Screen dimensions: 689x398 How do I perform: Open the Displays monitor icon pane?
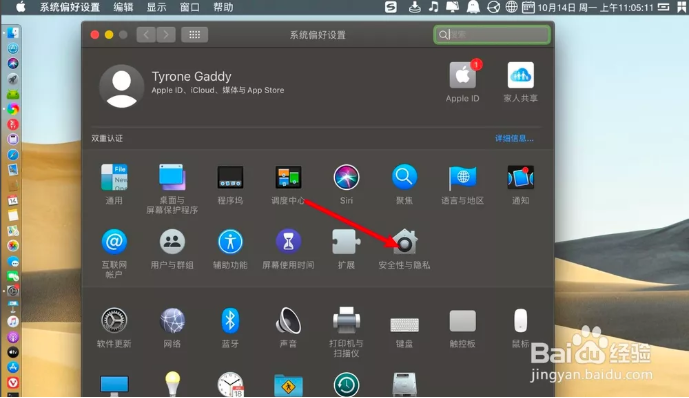coord(114,386)
